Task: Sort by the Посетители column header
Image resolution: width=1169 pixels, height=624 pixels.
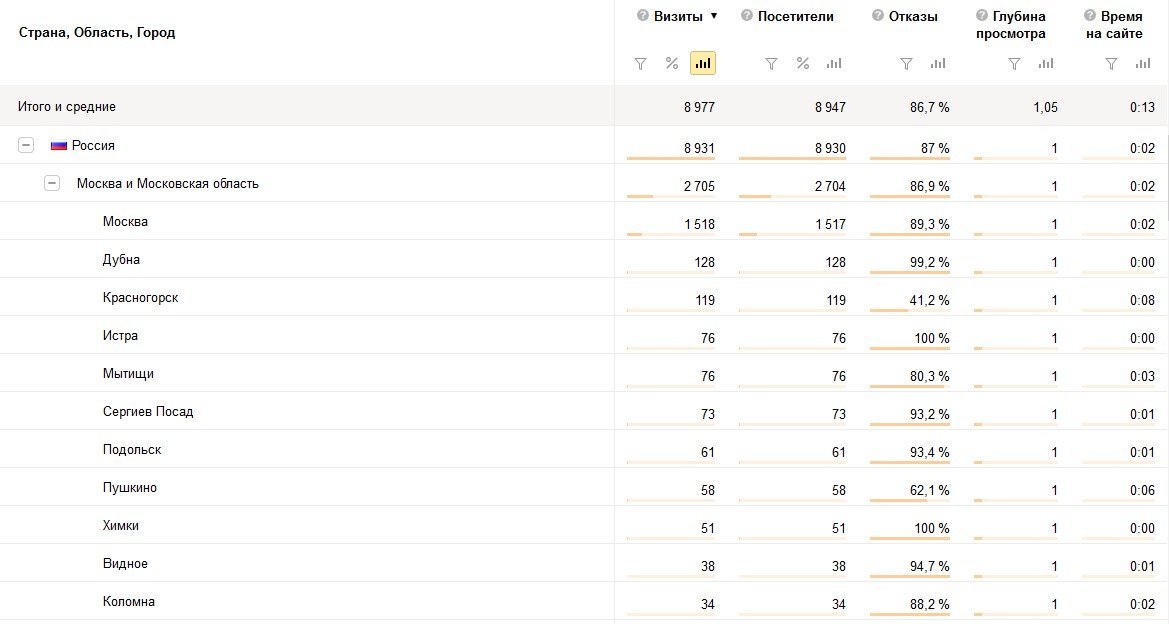Action: tap(795, 16)
